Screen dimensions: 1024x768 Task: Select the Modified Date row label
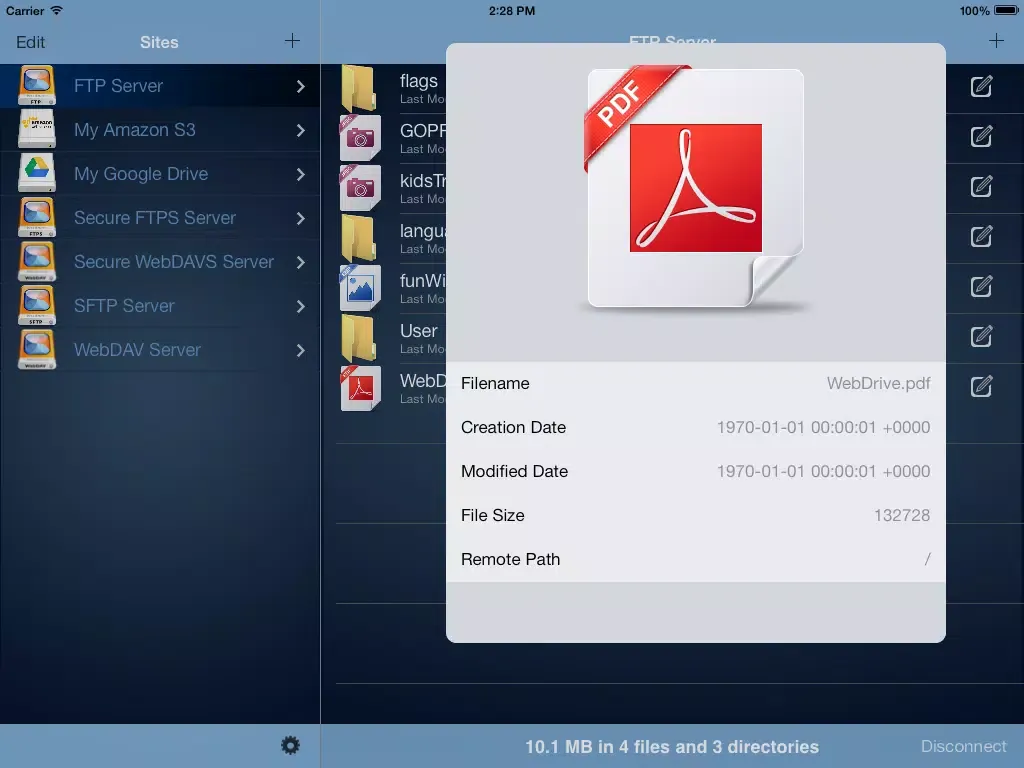515,471
